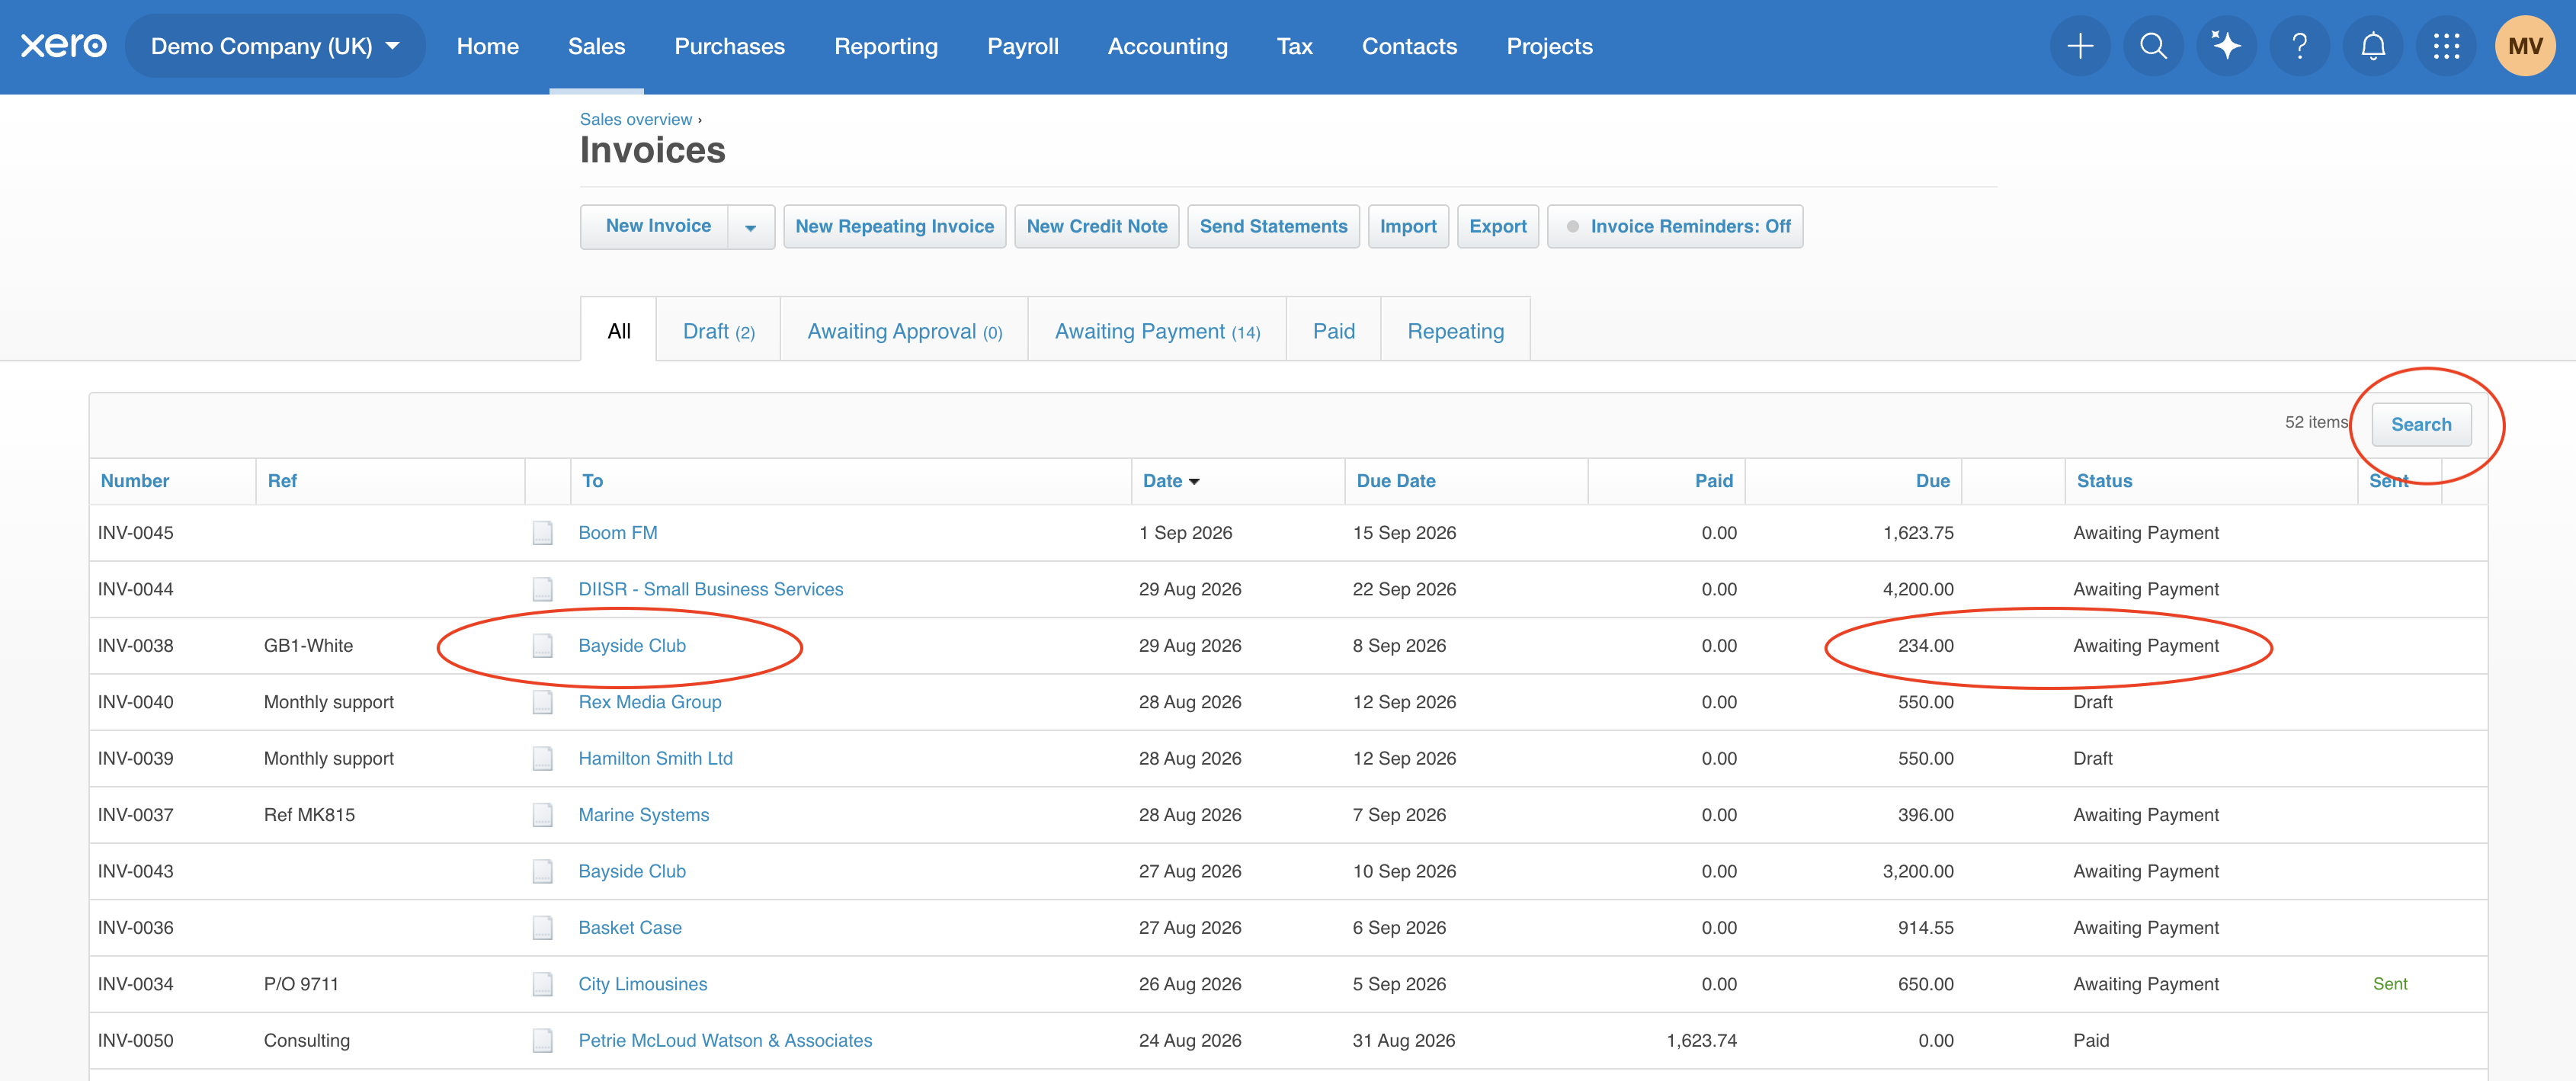2576x1081 pixels.
Task: Toggle Invoice Reminders: Off button
Action: (x=1675, y=227)
